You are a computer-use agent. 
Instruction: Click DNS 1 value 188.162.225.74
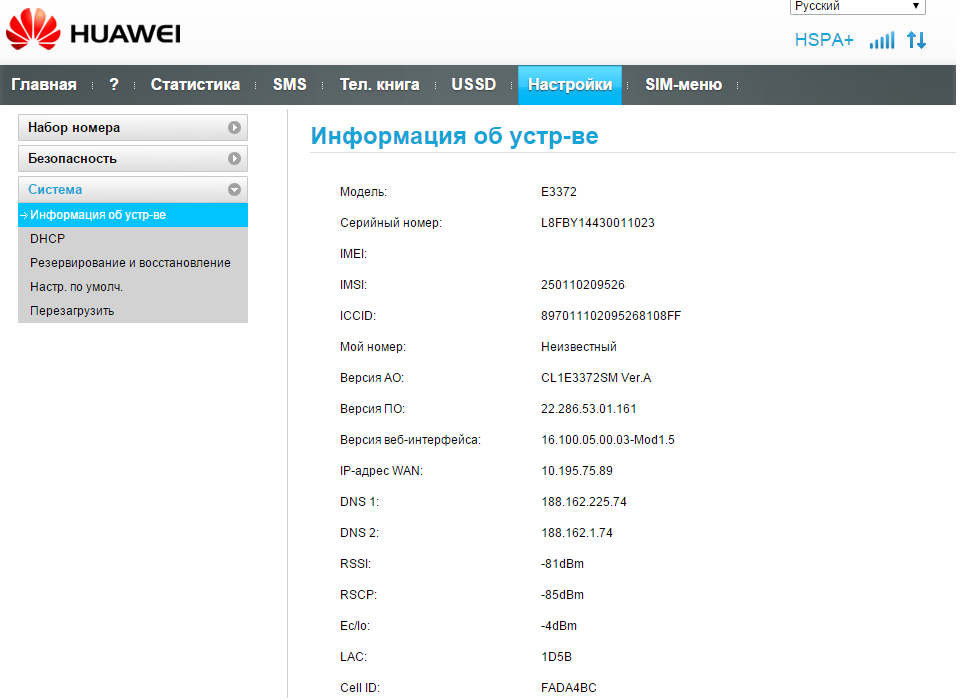[x=583, y=502]
